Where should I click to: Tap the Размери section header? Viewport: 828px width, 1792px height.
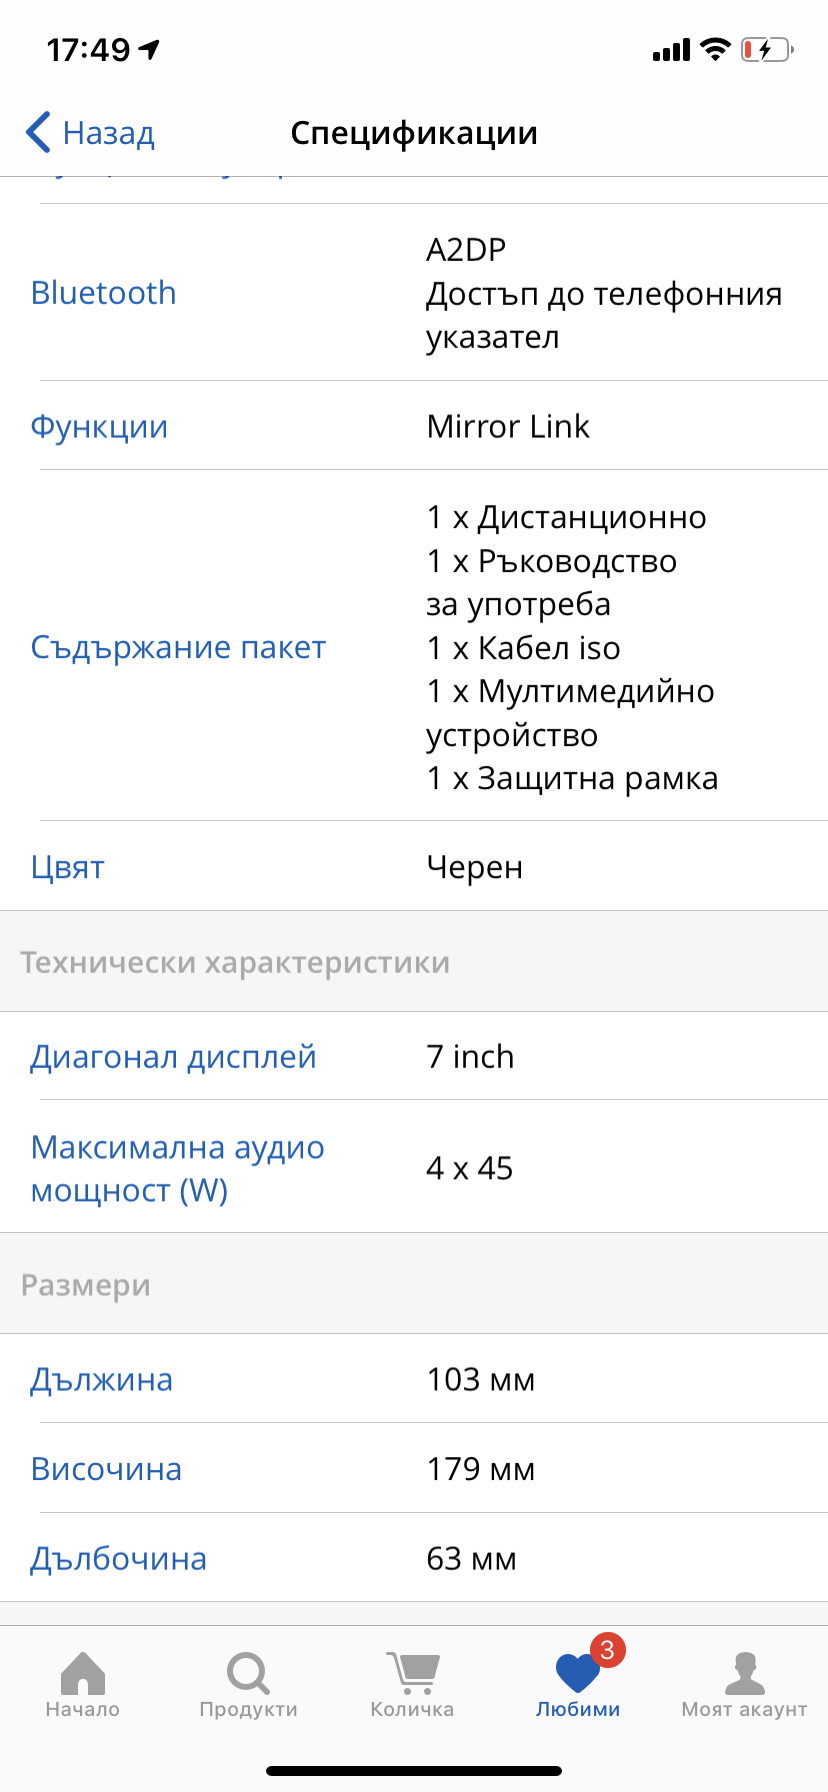86,1285
